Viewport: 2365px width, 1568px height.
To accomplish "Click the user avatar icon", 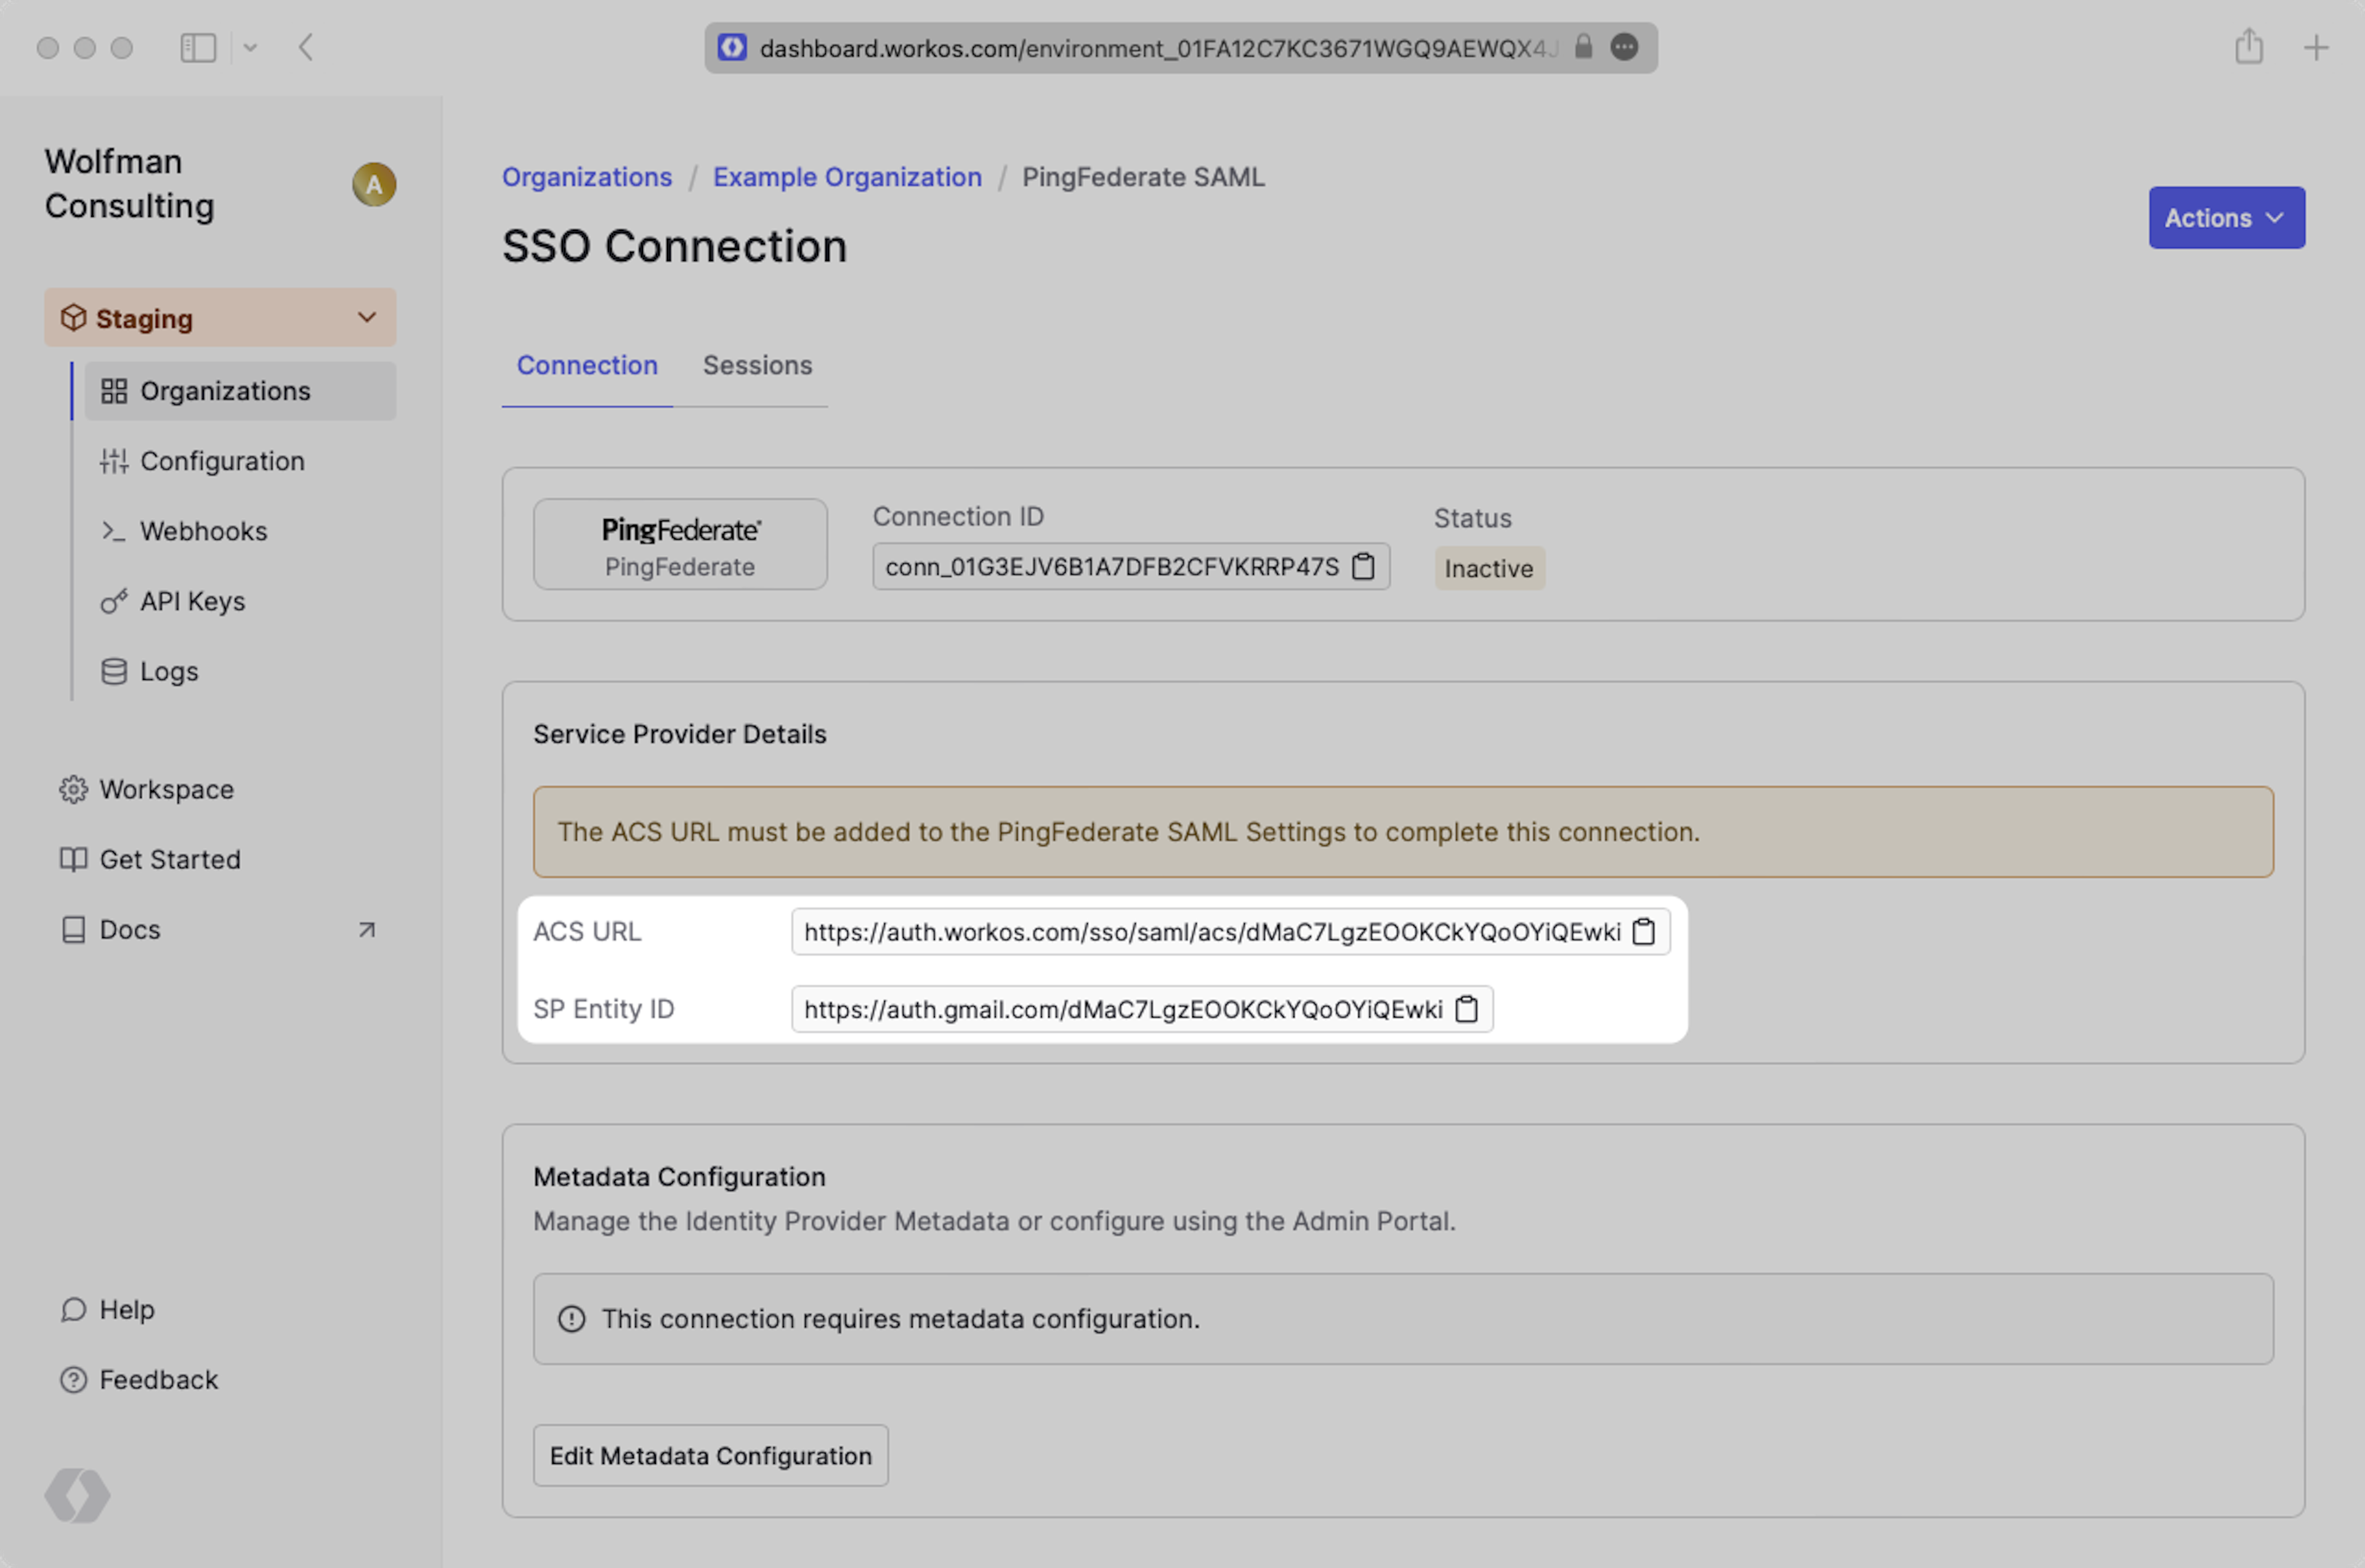I will (x=374, y=184).
